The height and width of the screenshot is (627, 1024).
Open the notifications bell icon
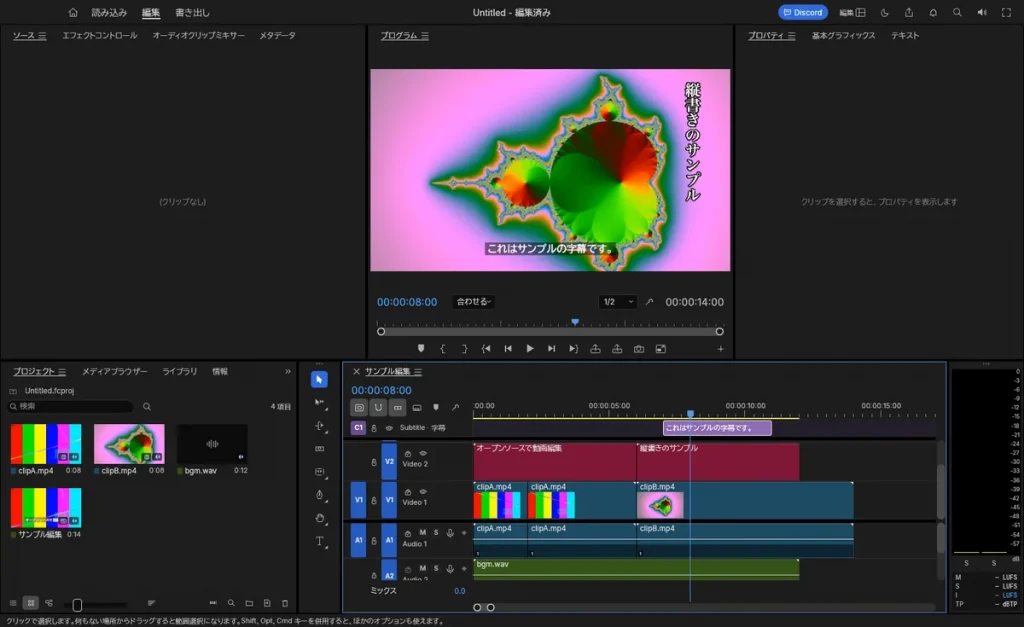933,12
